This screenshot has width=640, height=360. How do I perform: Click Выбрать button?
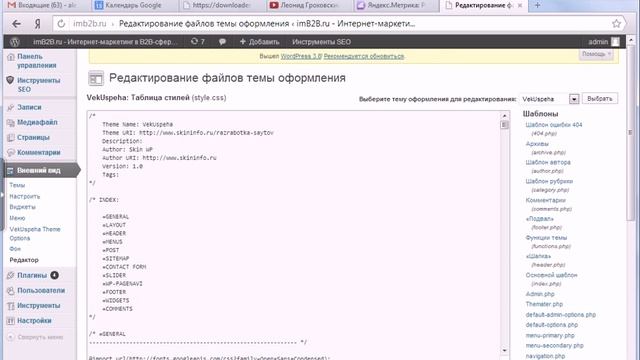click(600, 98)
